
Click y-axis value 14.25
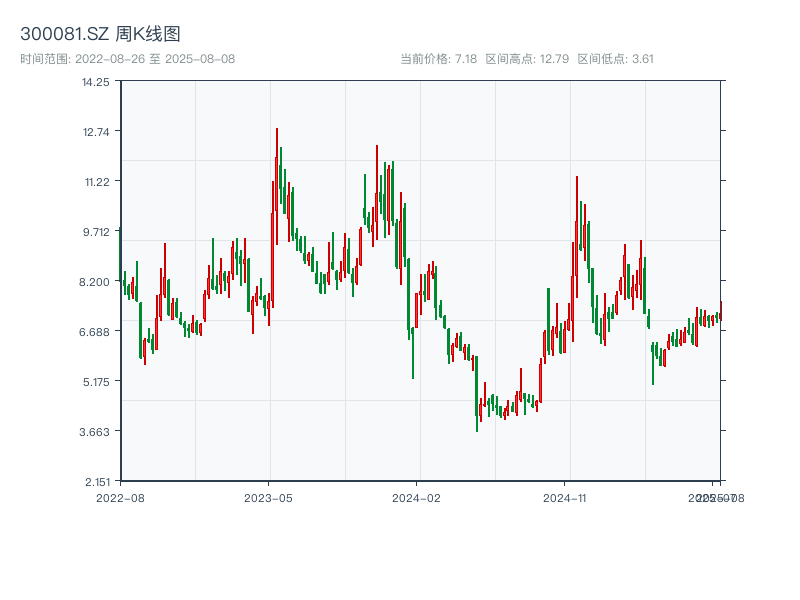[x=96, y=82]
